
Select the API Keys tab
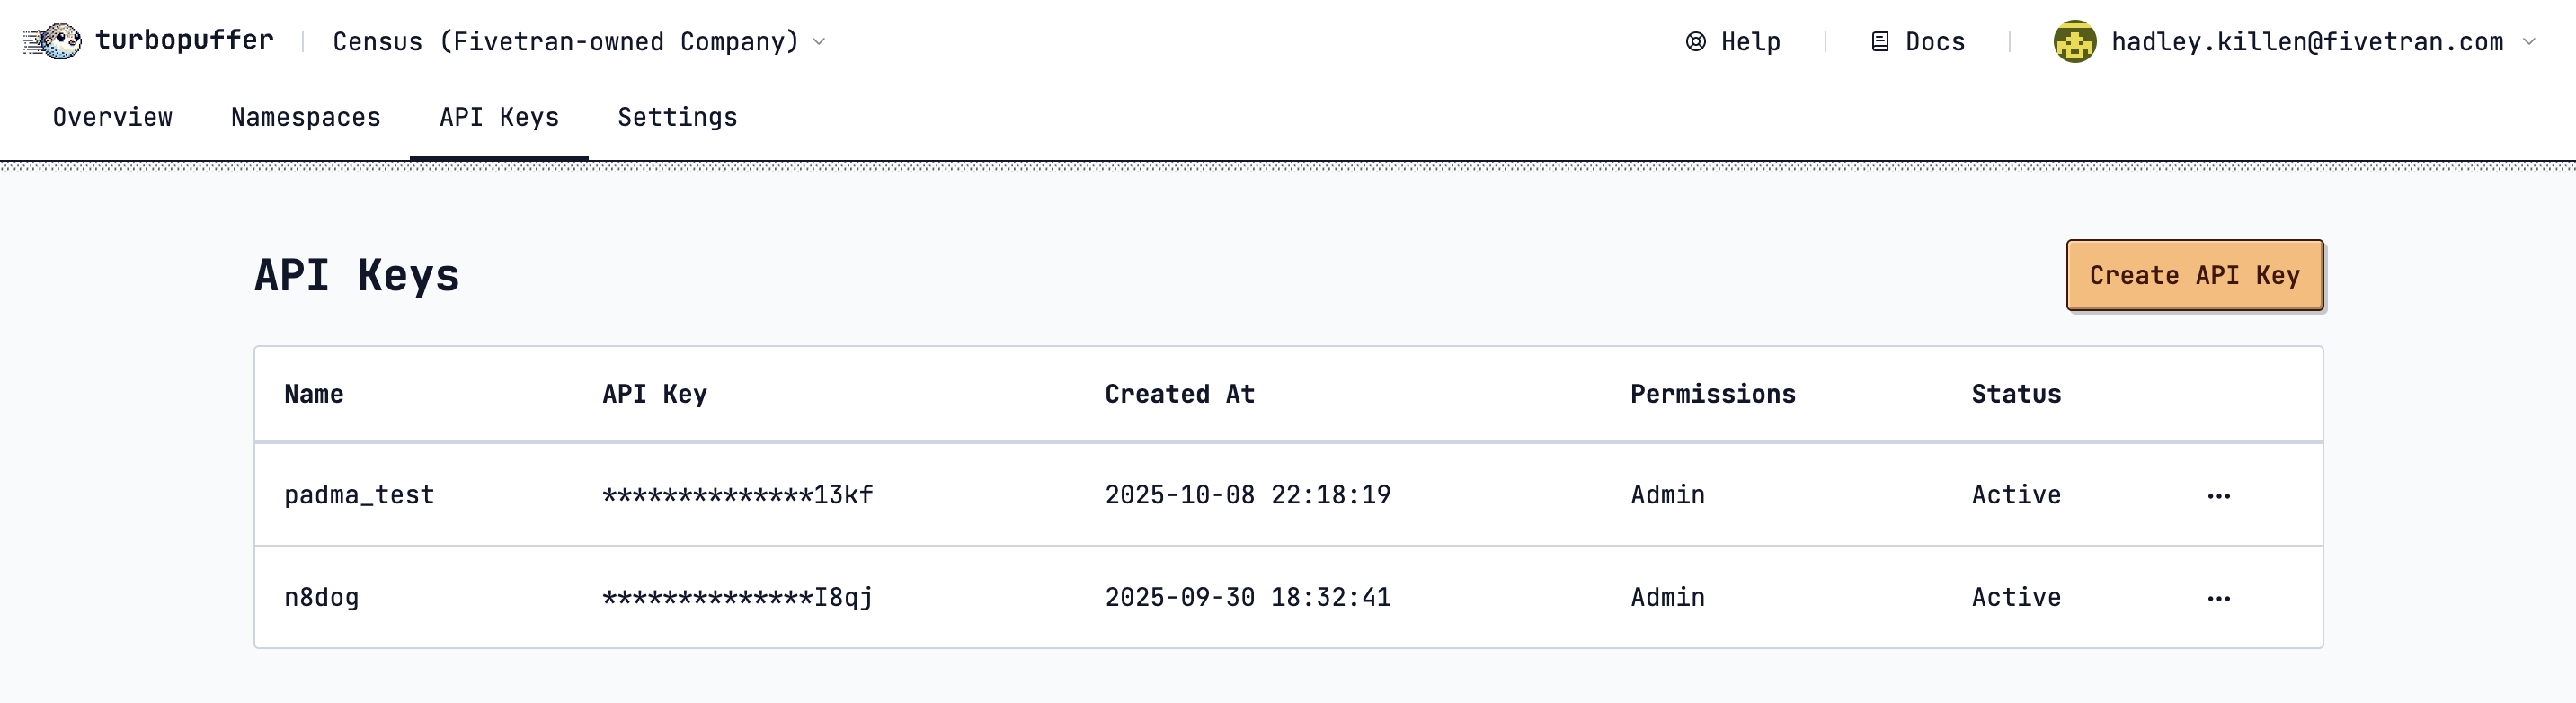(499, 118)
